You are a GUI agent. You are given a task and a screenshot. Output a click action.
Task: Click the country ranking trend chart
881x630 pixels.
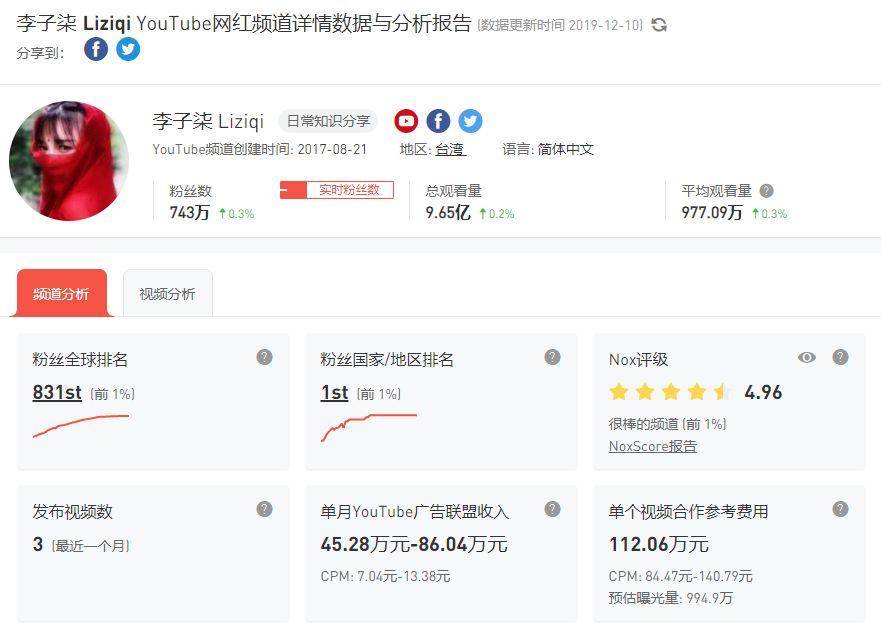point(369,427)
